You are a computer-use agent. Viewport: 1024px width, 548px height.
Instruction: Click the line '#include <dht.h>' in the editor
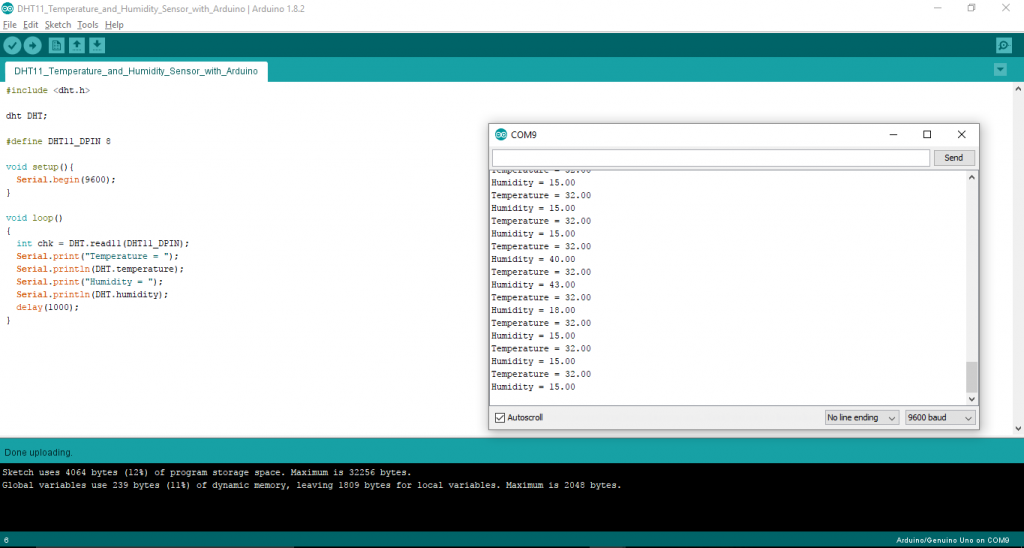coord(48,90)
